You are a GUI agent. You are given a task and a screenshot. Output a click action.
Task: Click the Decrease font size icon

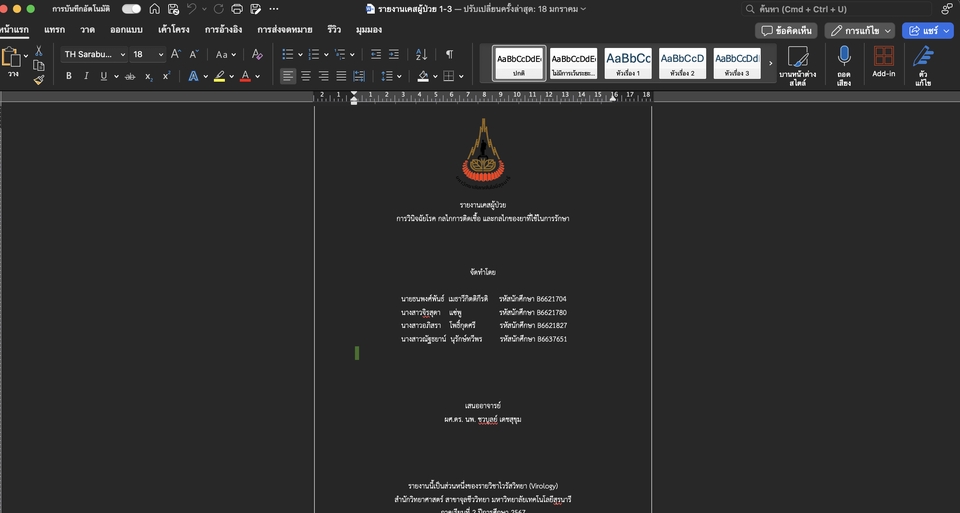click(x=193, y=54)
